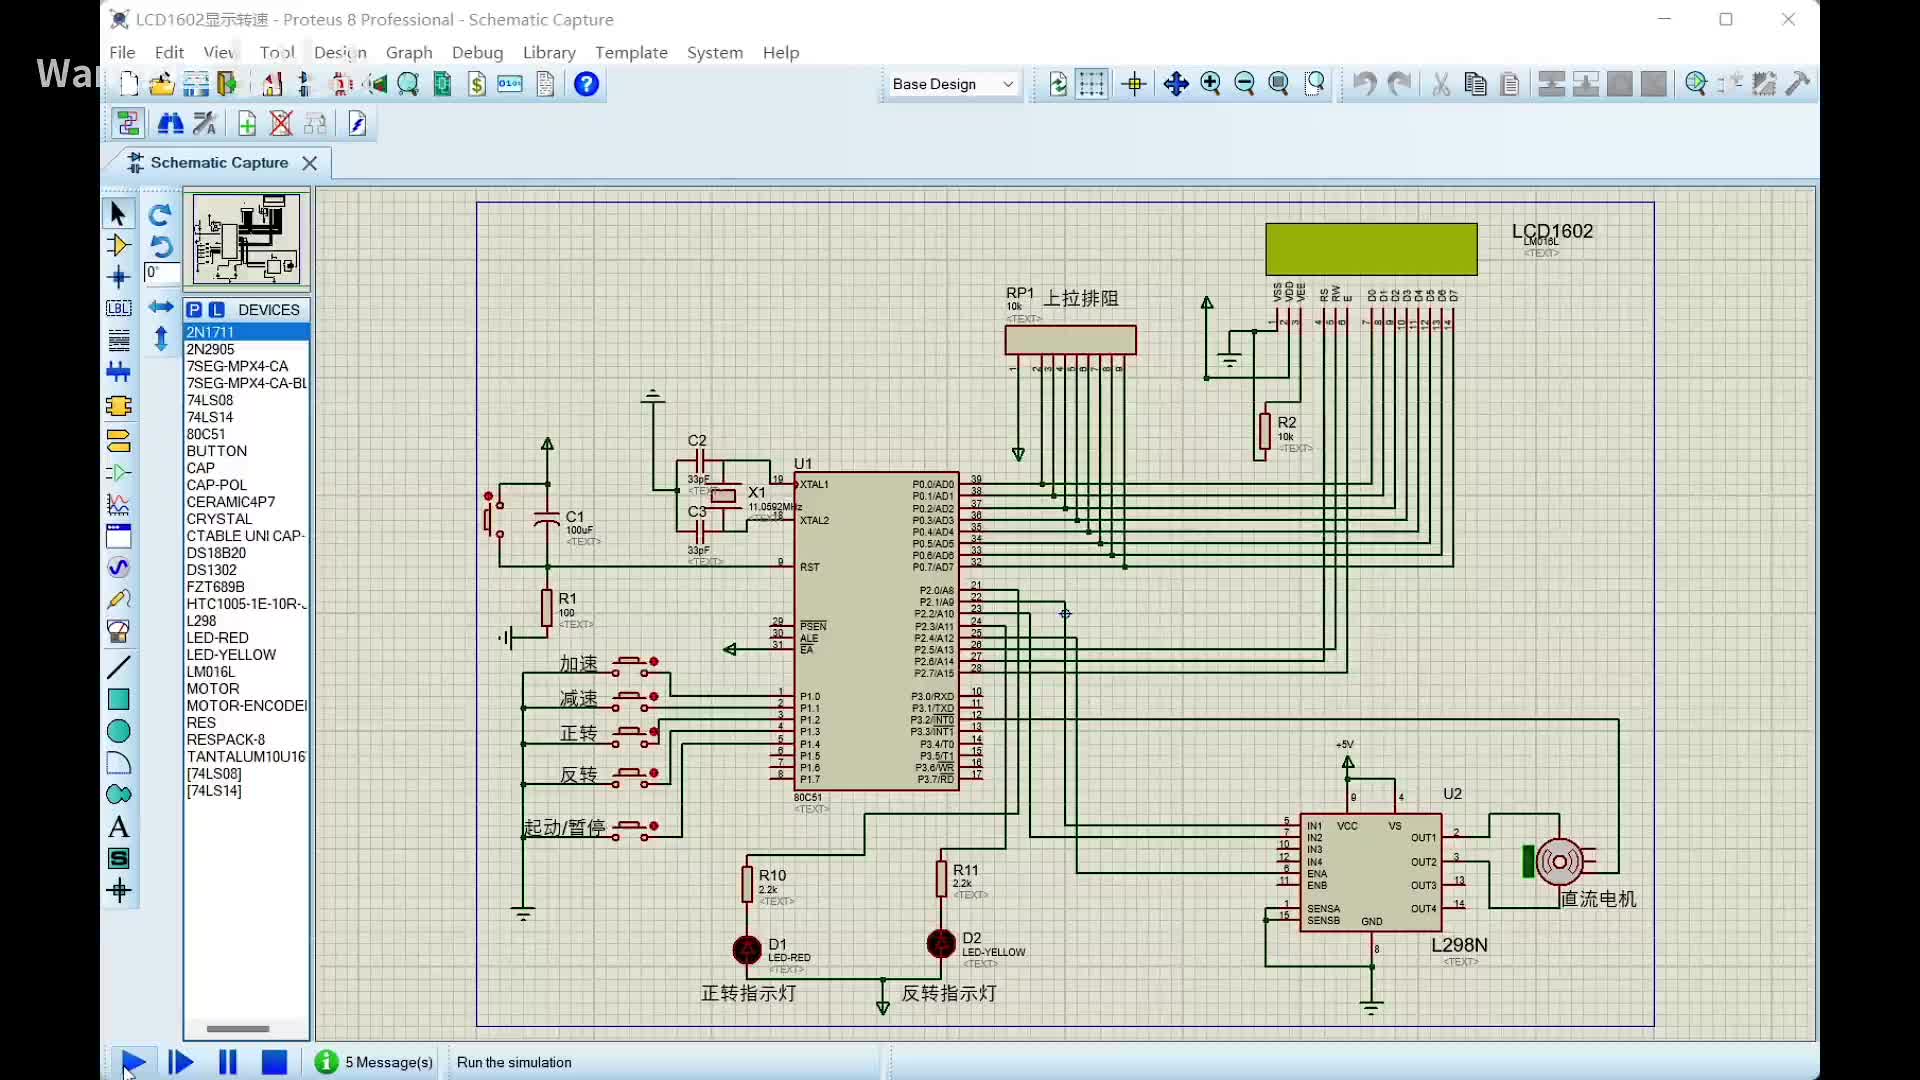Select the Probe Mode tool
Viewport: 1920px width, 1080px height.
tap(118, 600)
